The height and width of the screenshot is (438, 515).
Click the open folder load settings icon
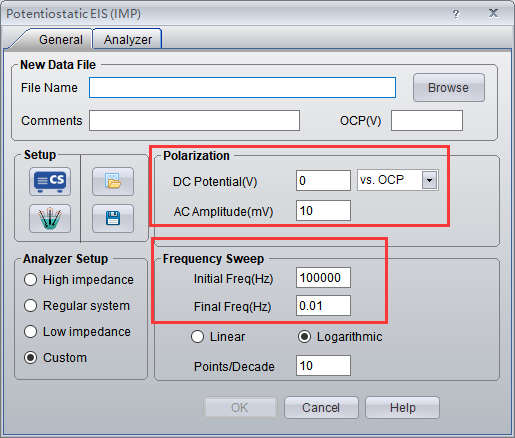[113, 181]
